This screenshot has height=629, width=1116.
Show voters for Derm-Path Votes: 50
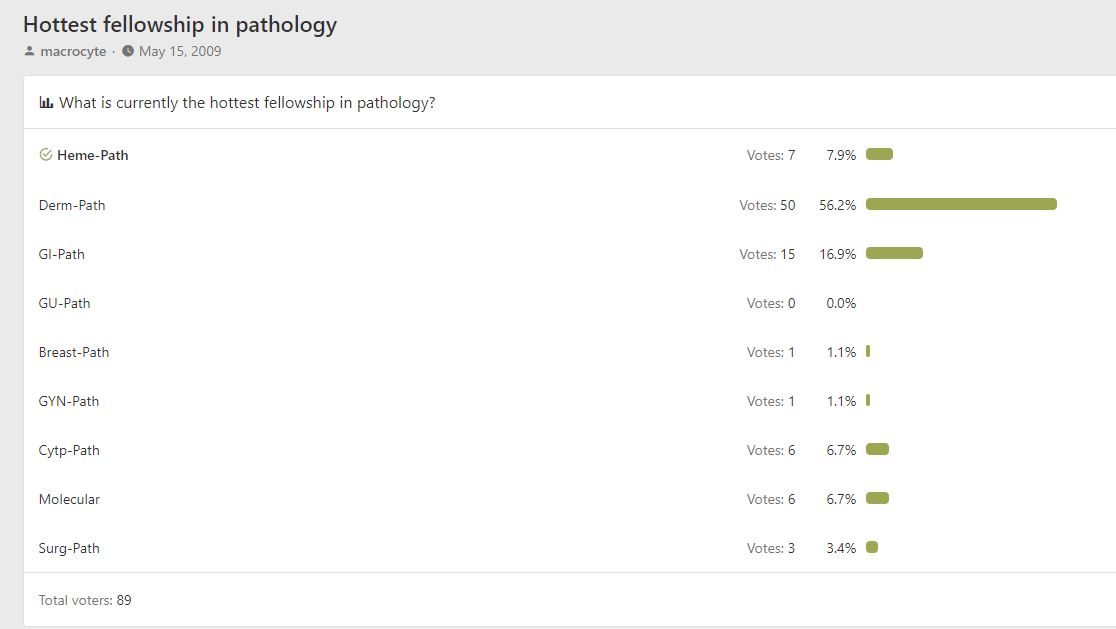click(x=767, y=205)
